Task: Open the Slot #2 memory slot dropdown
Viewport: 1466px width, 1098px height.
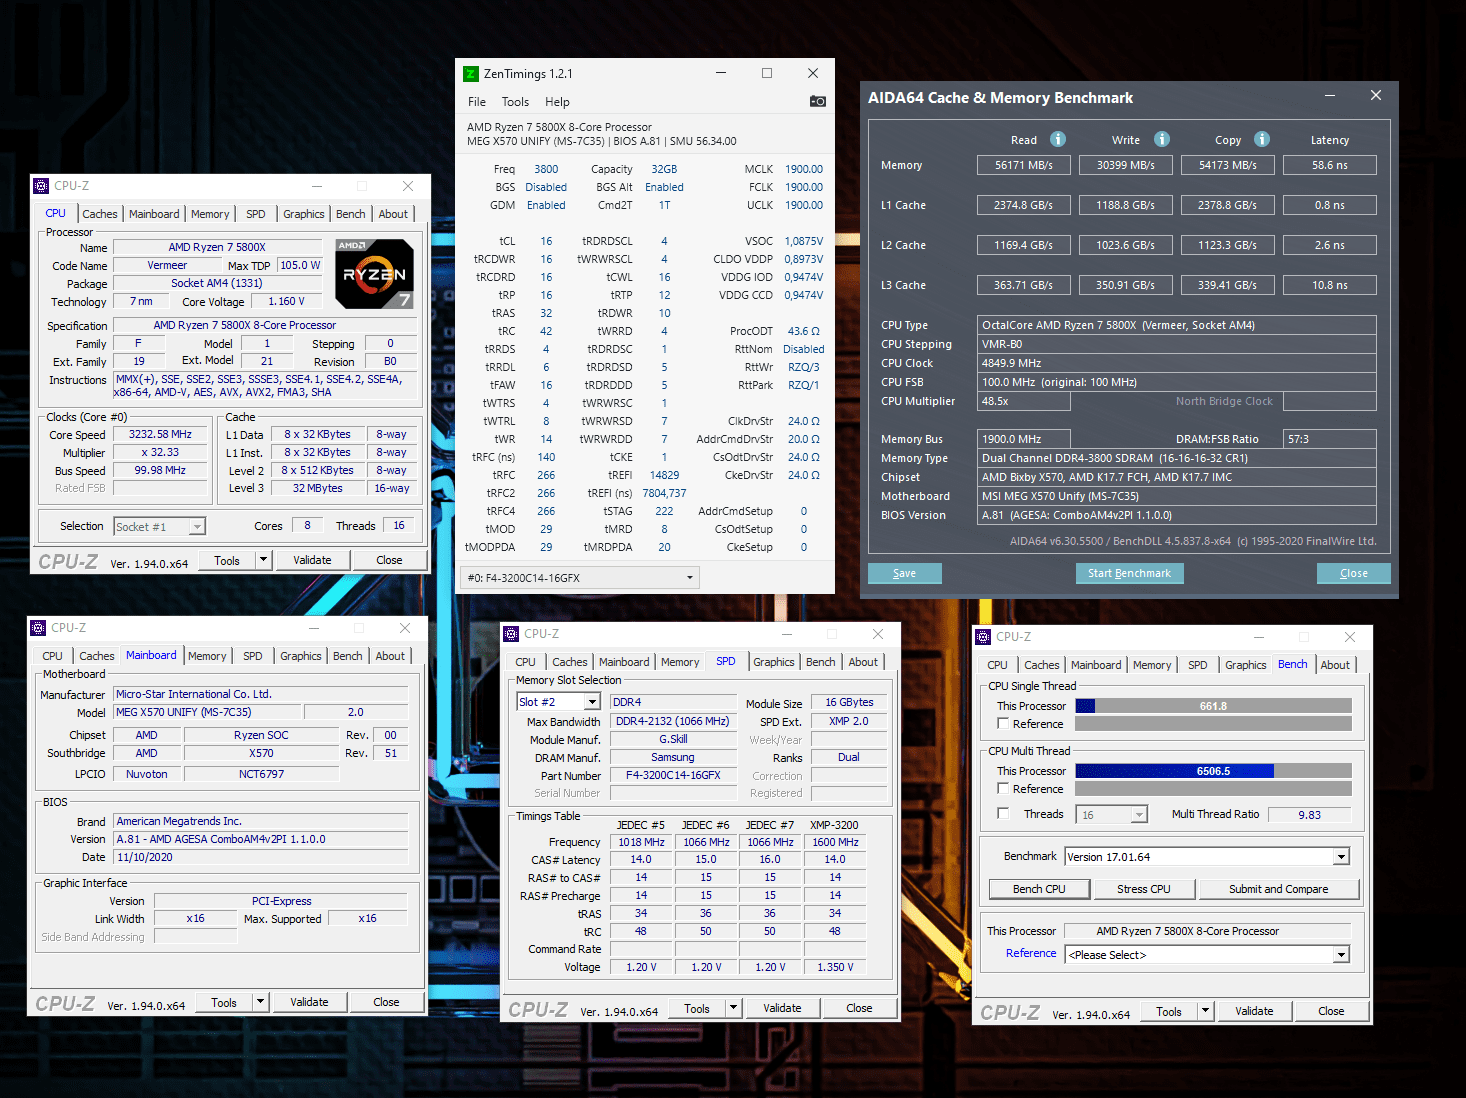Action: coord(592,702)
